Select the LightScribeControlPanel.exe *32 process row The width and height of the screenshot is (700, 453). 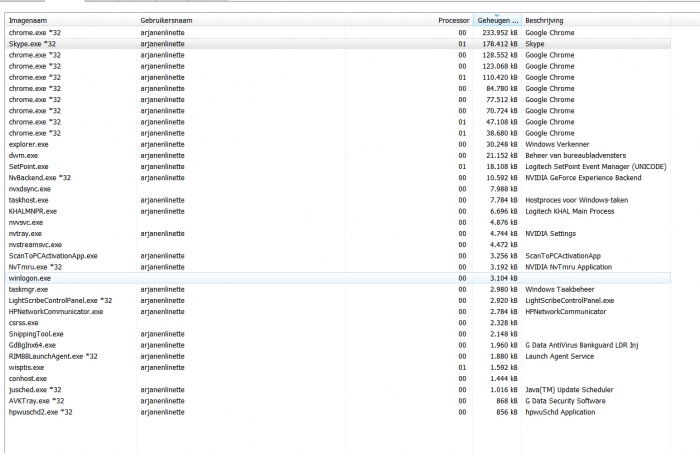pyautogui.click(x=338, y=300)
